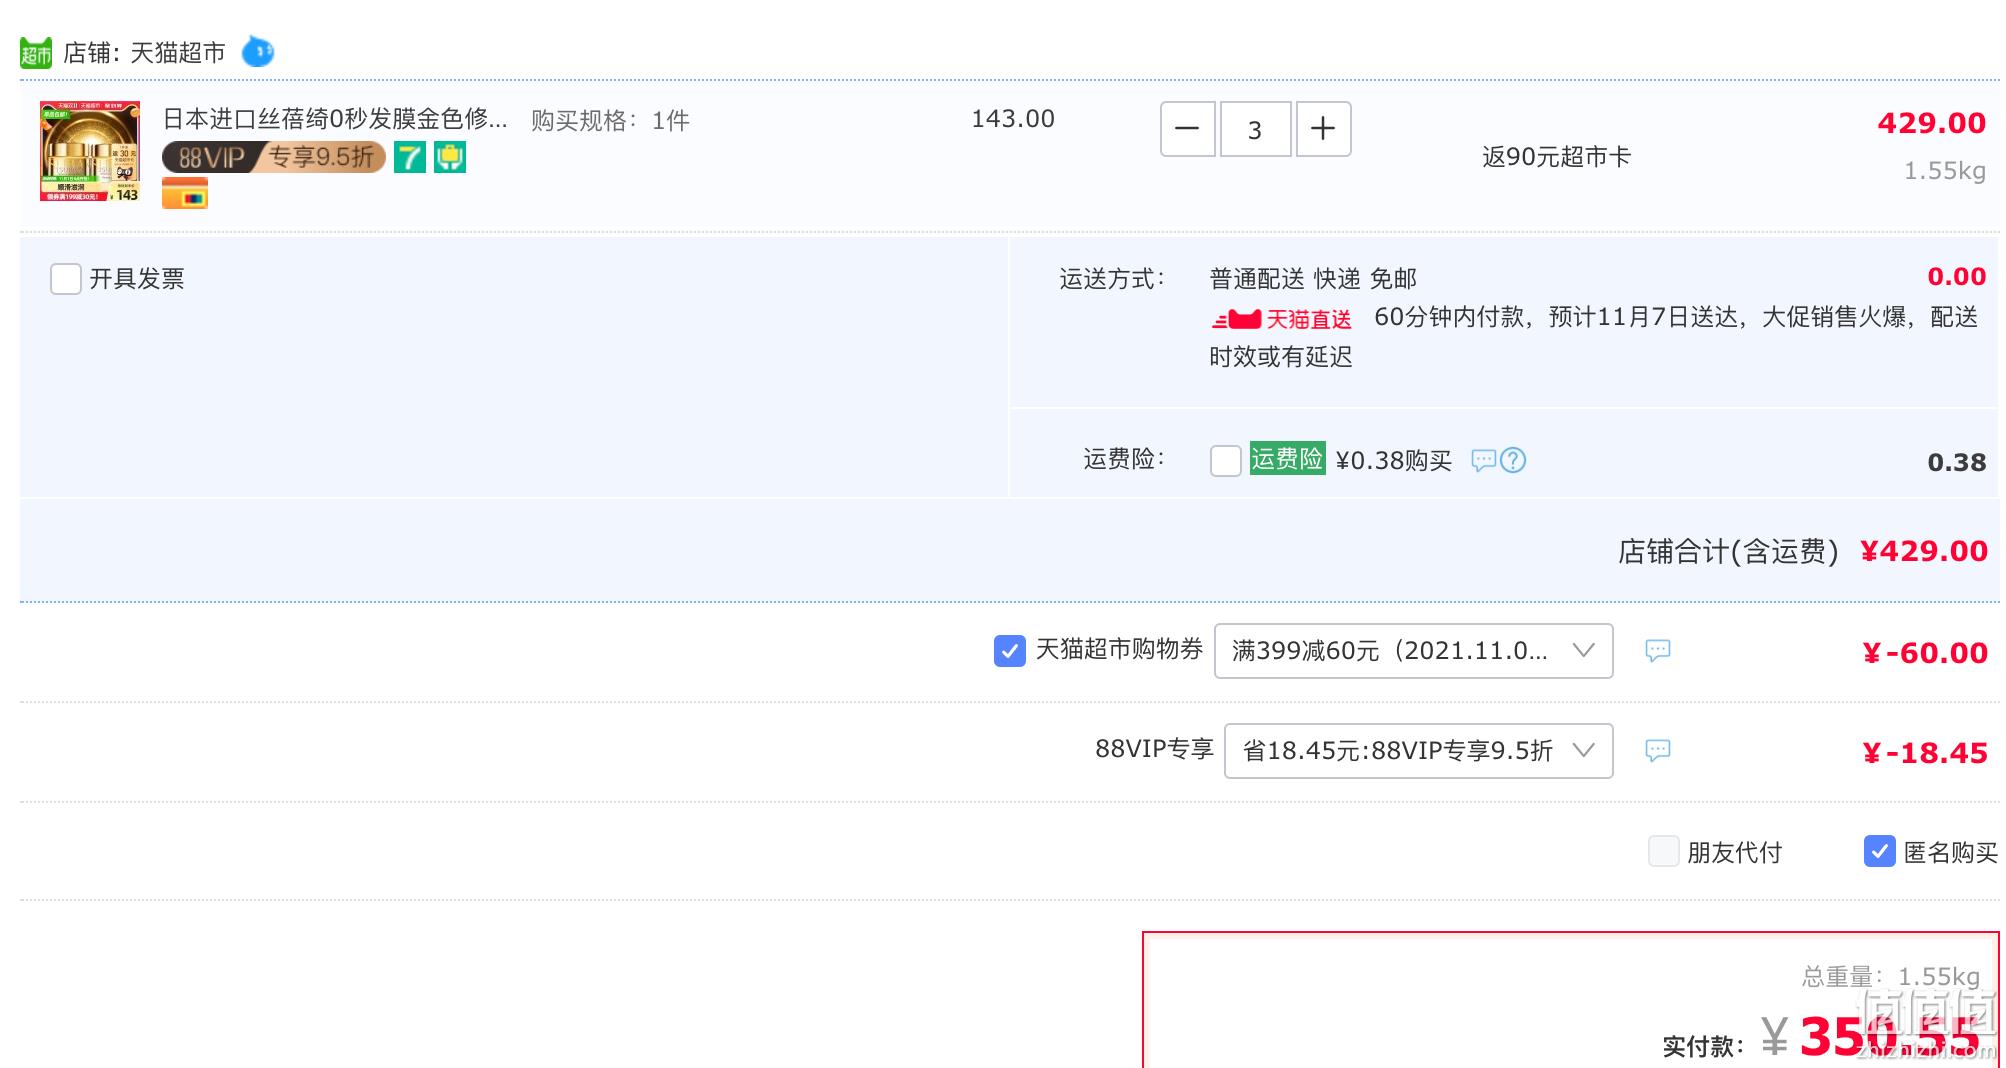Image resolution: width=2006 pixels, height=1068 pixels.
Task: Expand the 满399减60元 coupon dropdown
Action: [1413, 651]
